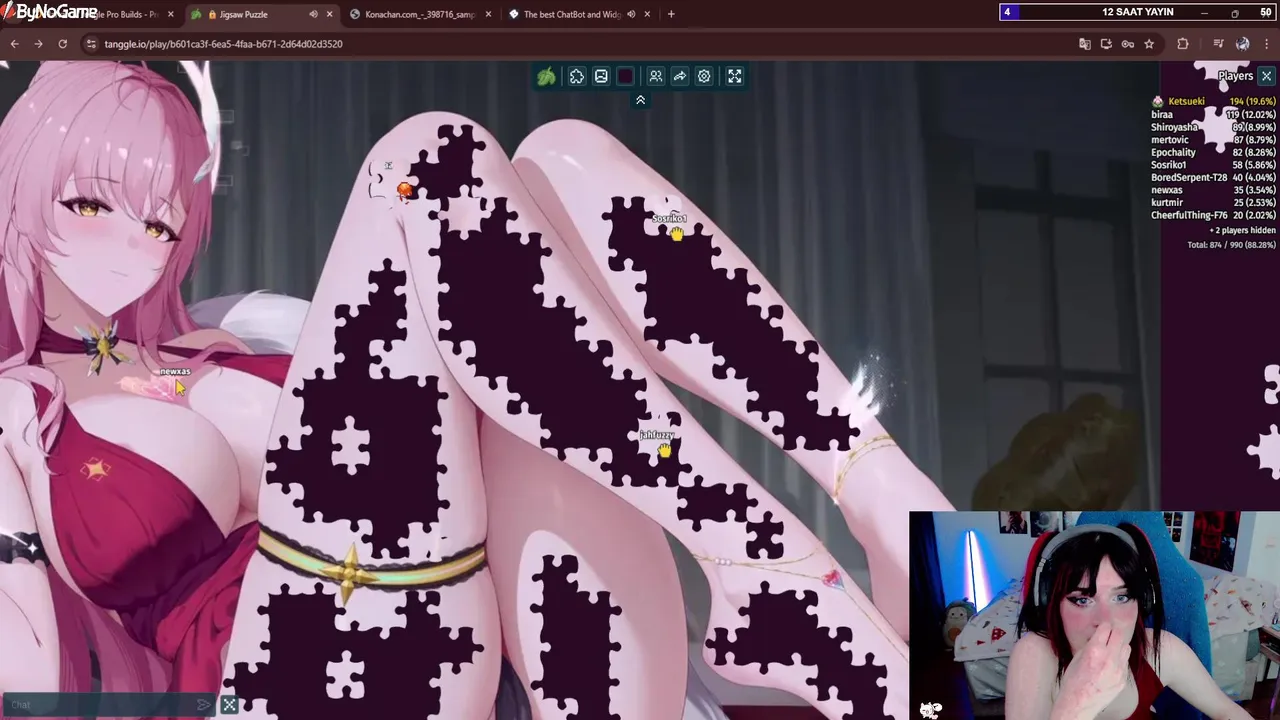Close the Pro Builds tab
The width and height of the screenshot is (1280, 720).
171,14
